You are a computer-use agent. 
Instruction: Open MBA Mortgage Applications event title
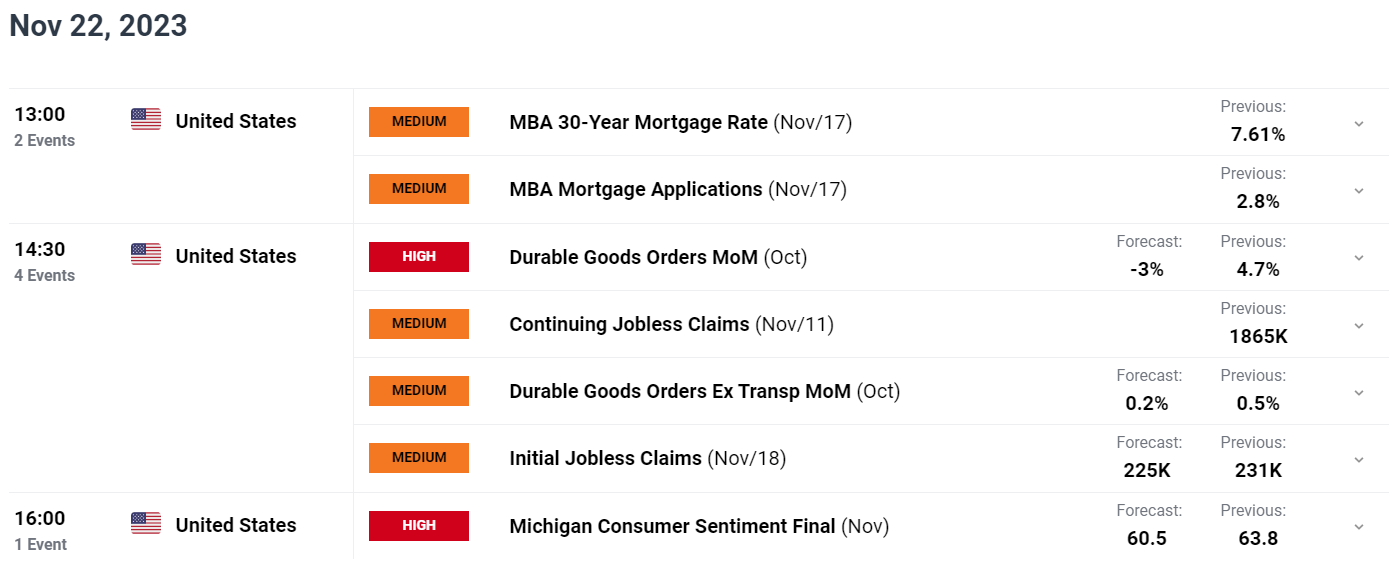[x=636, y=189]
